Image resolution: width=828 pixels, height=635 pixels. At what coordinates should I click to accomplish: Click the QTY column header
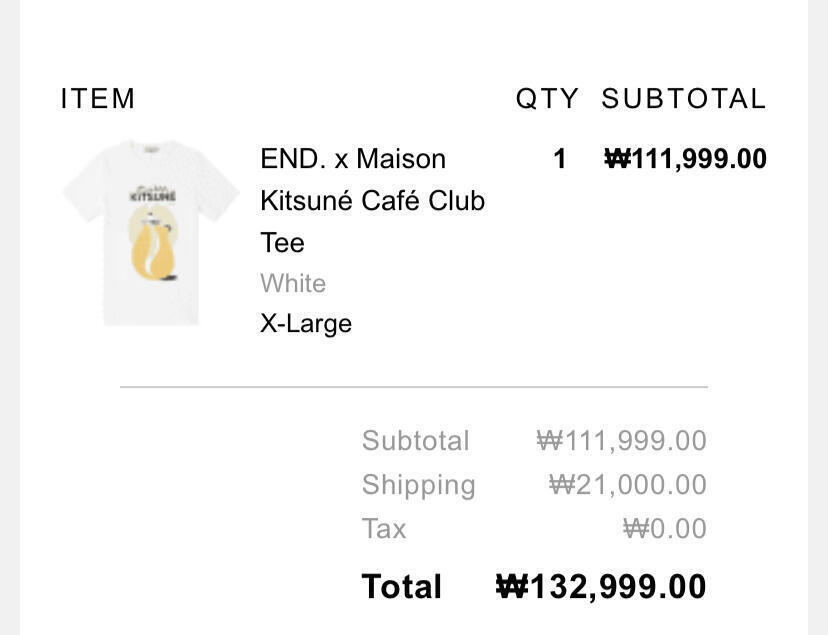[x=547, y=99]
